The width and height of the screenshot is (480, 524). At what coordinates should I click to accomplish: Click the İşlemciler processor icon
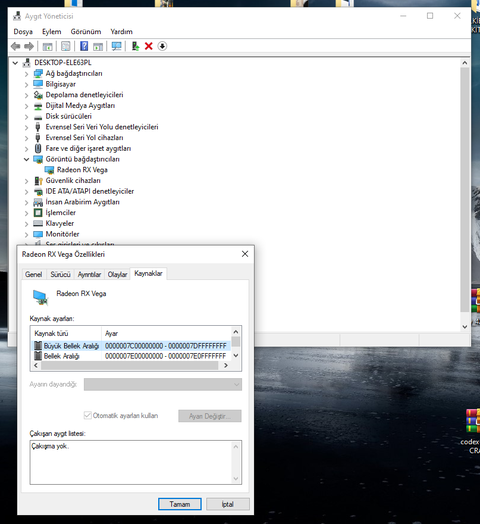tap(38, 213)
